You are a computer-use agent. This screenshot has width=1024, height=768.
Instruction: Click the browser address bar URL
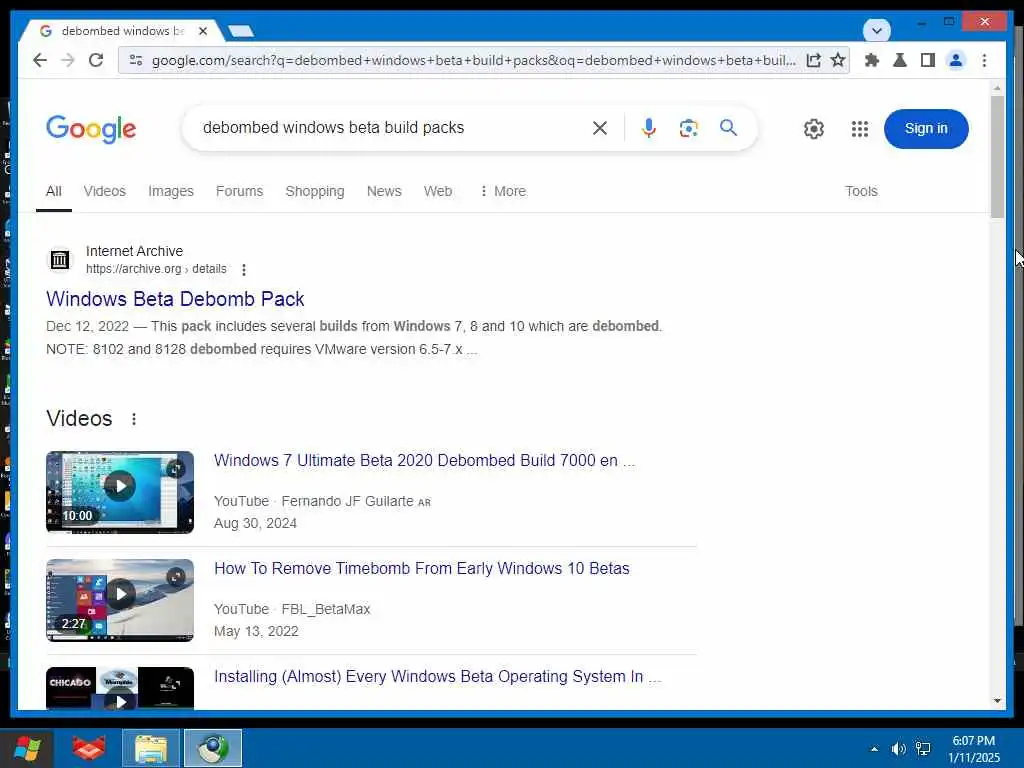click(x=473, y=61)
